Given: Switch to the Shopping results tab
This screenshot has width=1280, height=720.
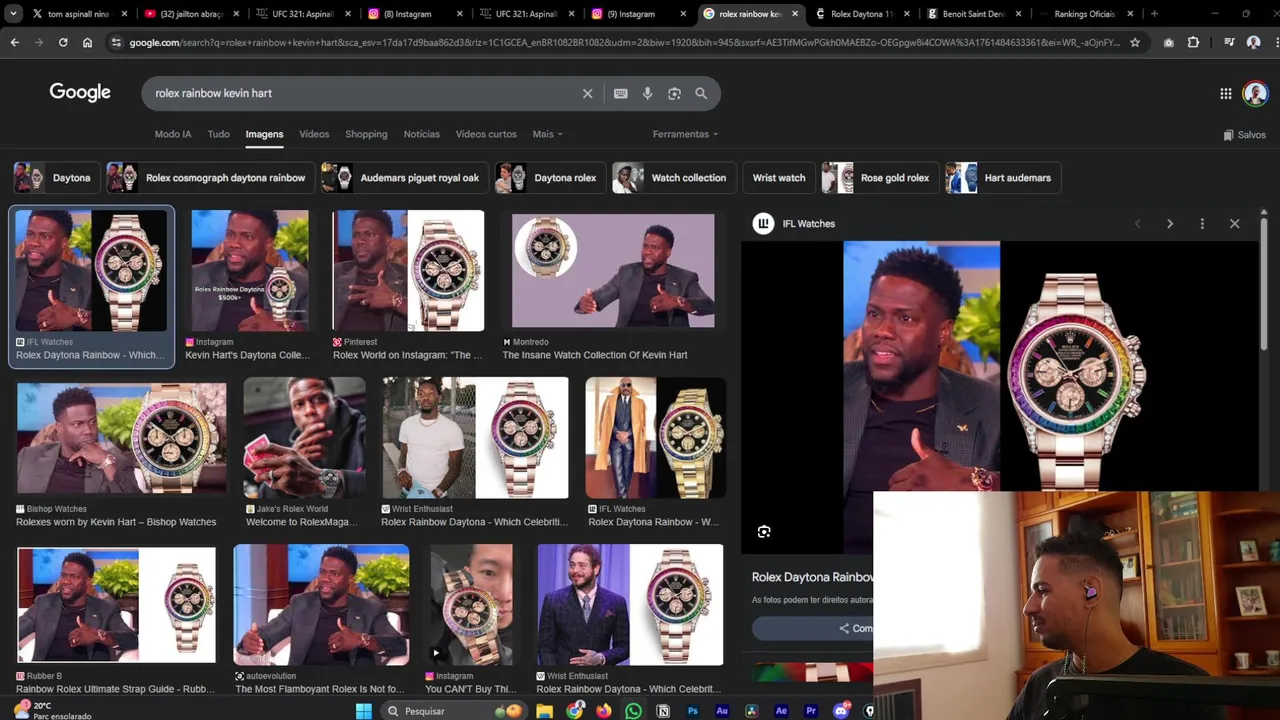Looking at the screenshot, I should click(x=366, y=134).
